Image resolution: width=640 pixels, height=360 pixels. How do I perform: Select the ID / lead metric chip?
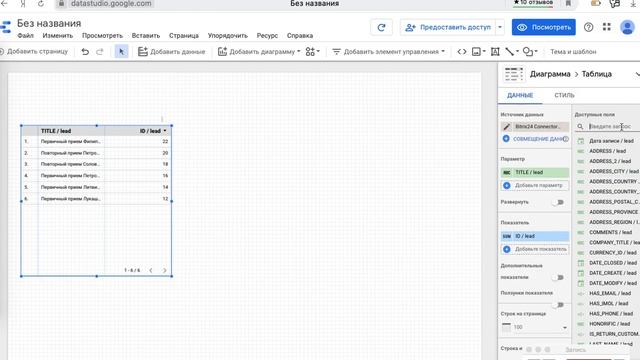click(535, 236)
